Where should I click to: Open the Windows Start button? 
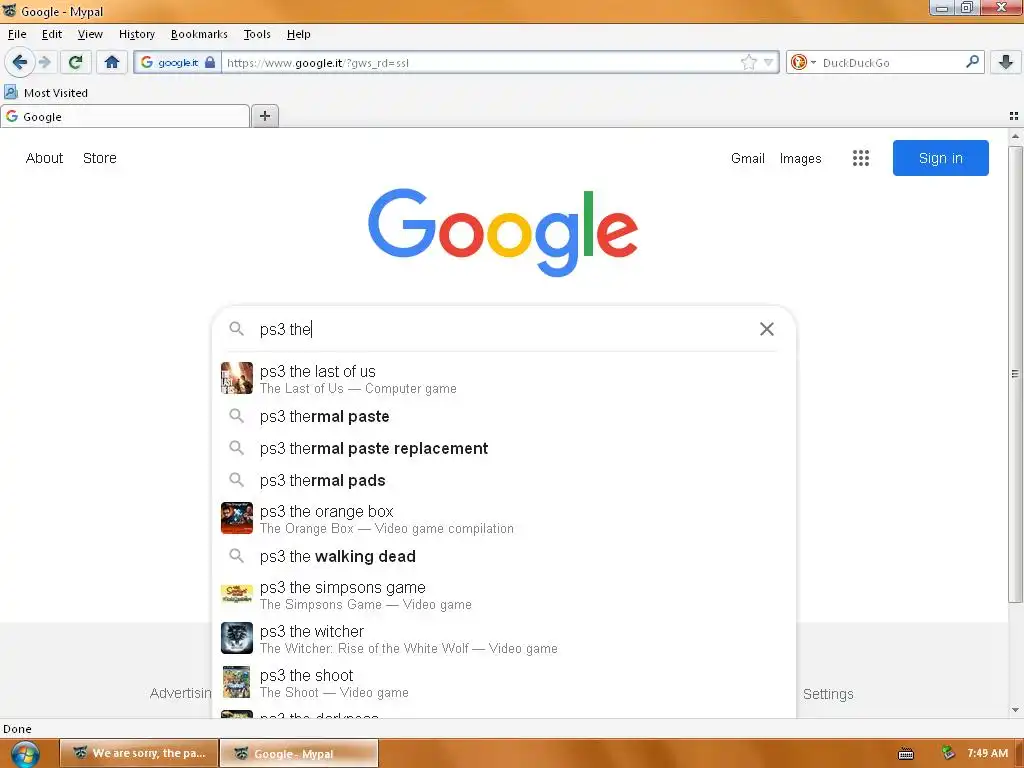tap(24, 754)
